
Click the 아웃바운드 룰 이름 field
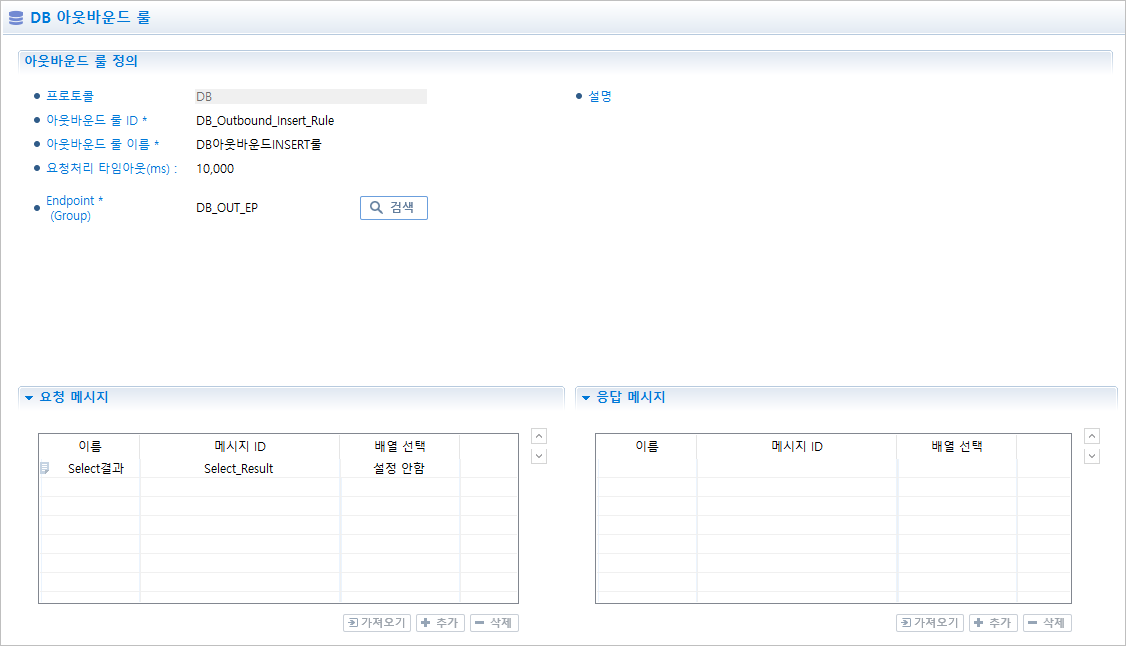258,145
